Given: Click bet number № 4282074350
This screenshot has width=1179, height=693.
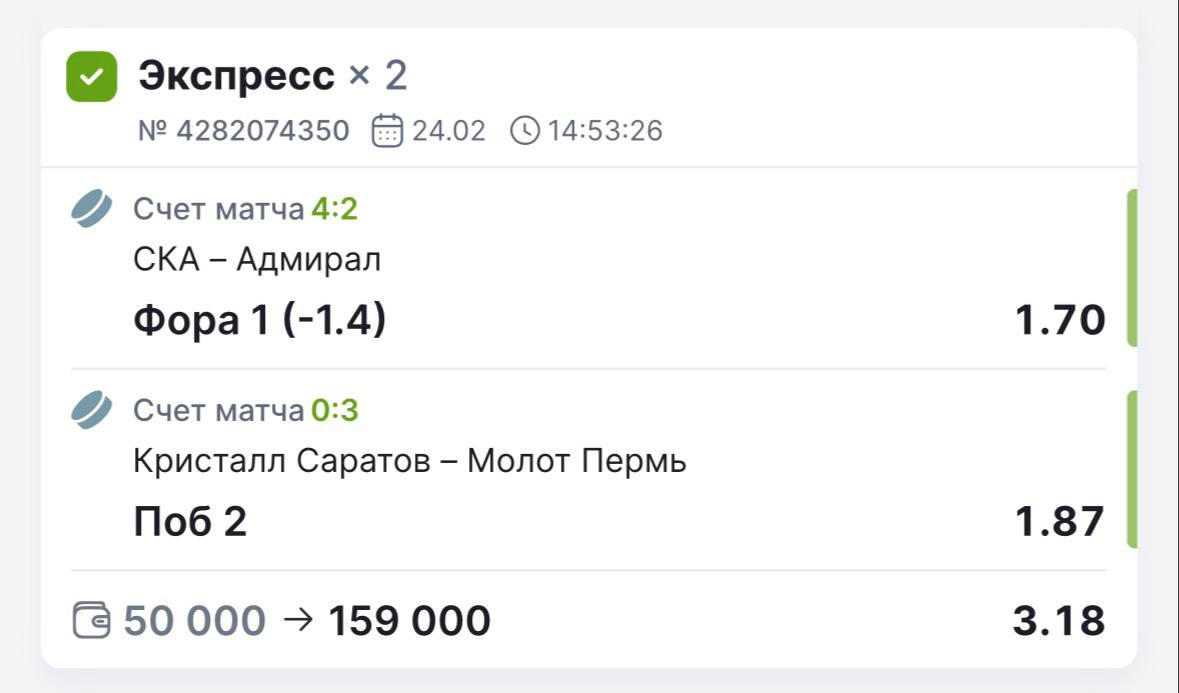Looking at the screenshot, I should tap(243, 131).
